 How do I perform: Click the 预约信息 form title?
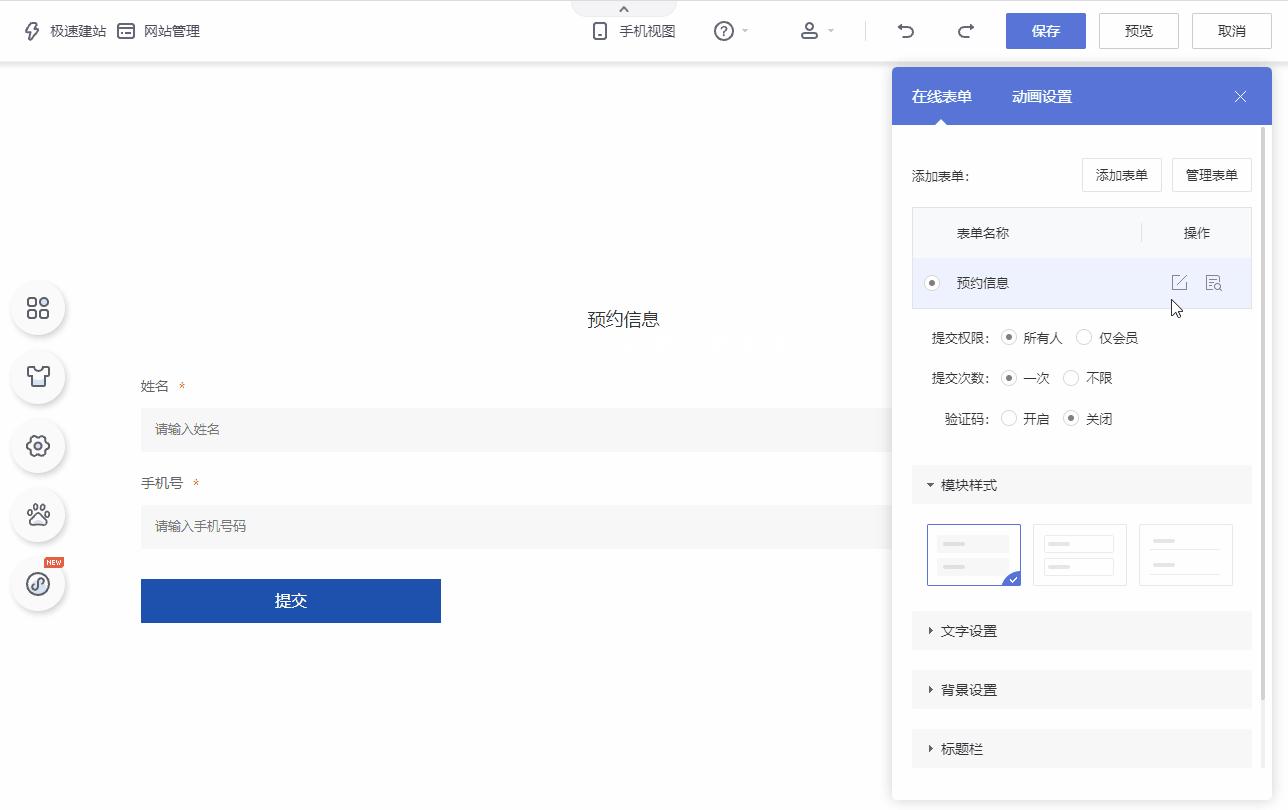623,320
